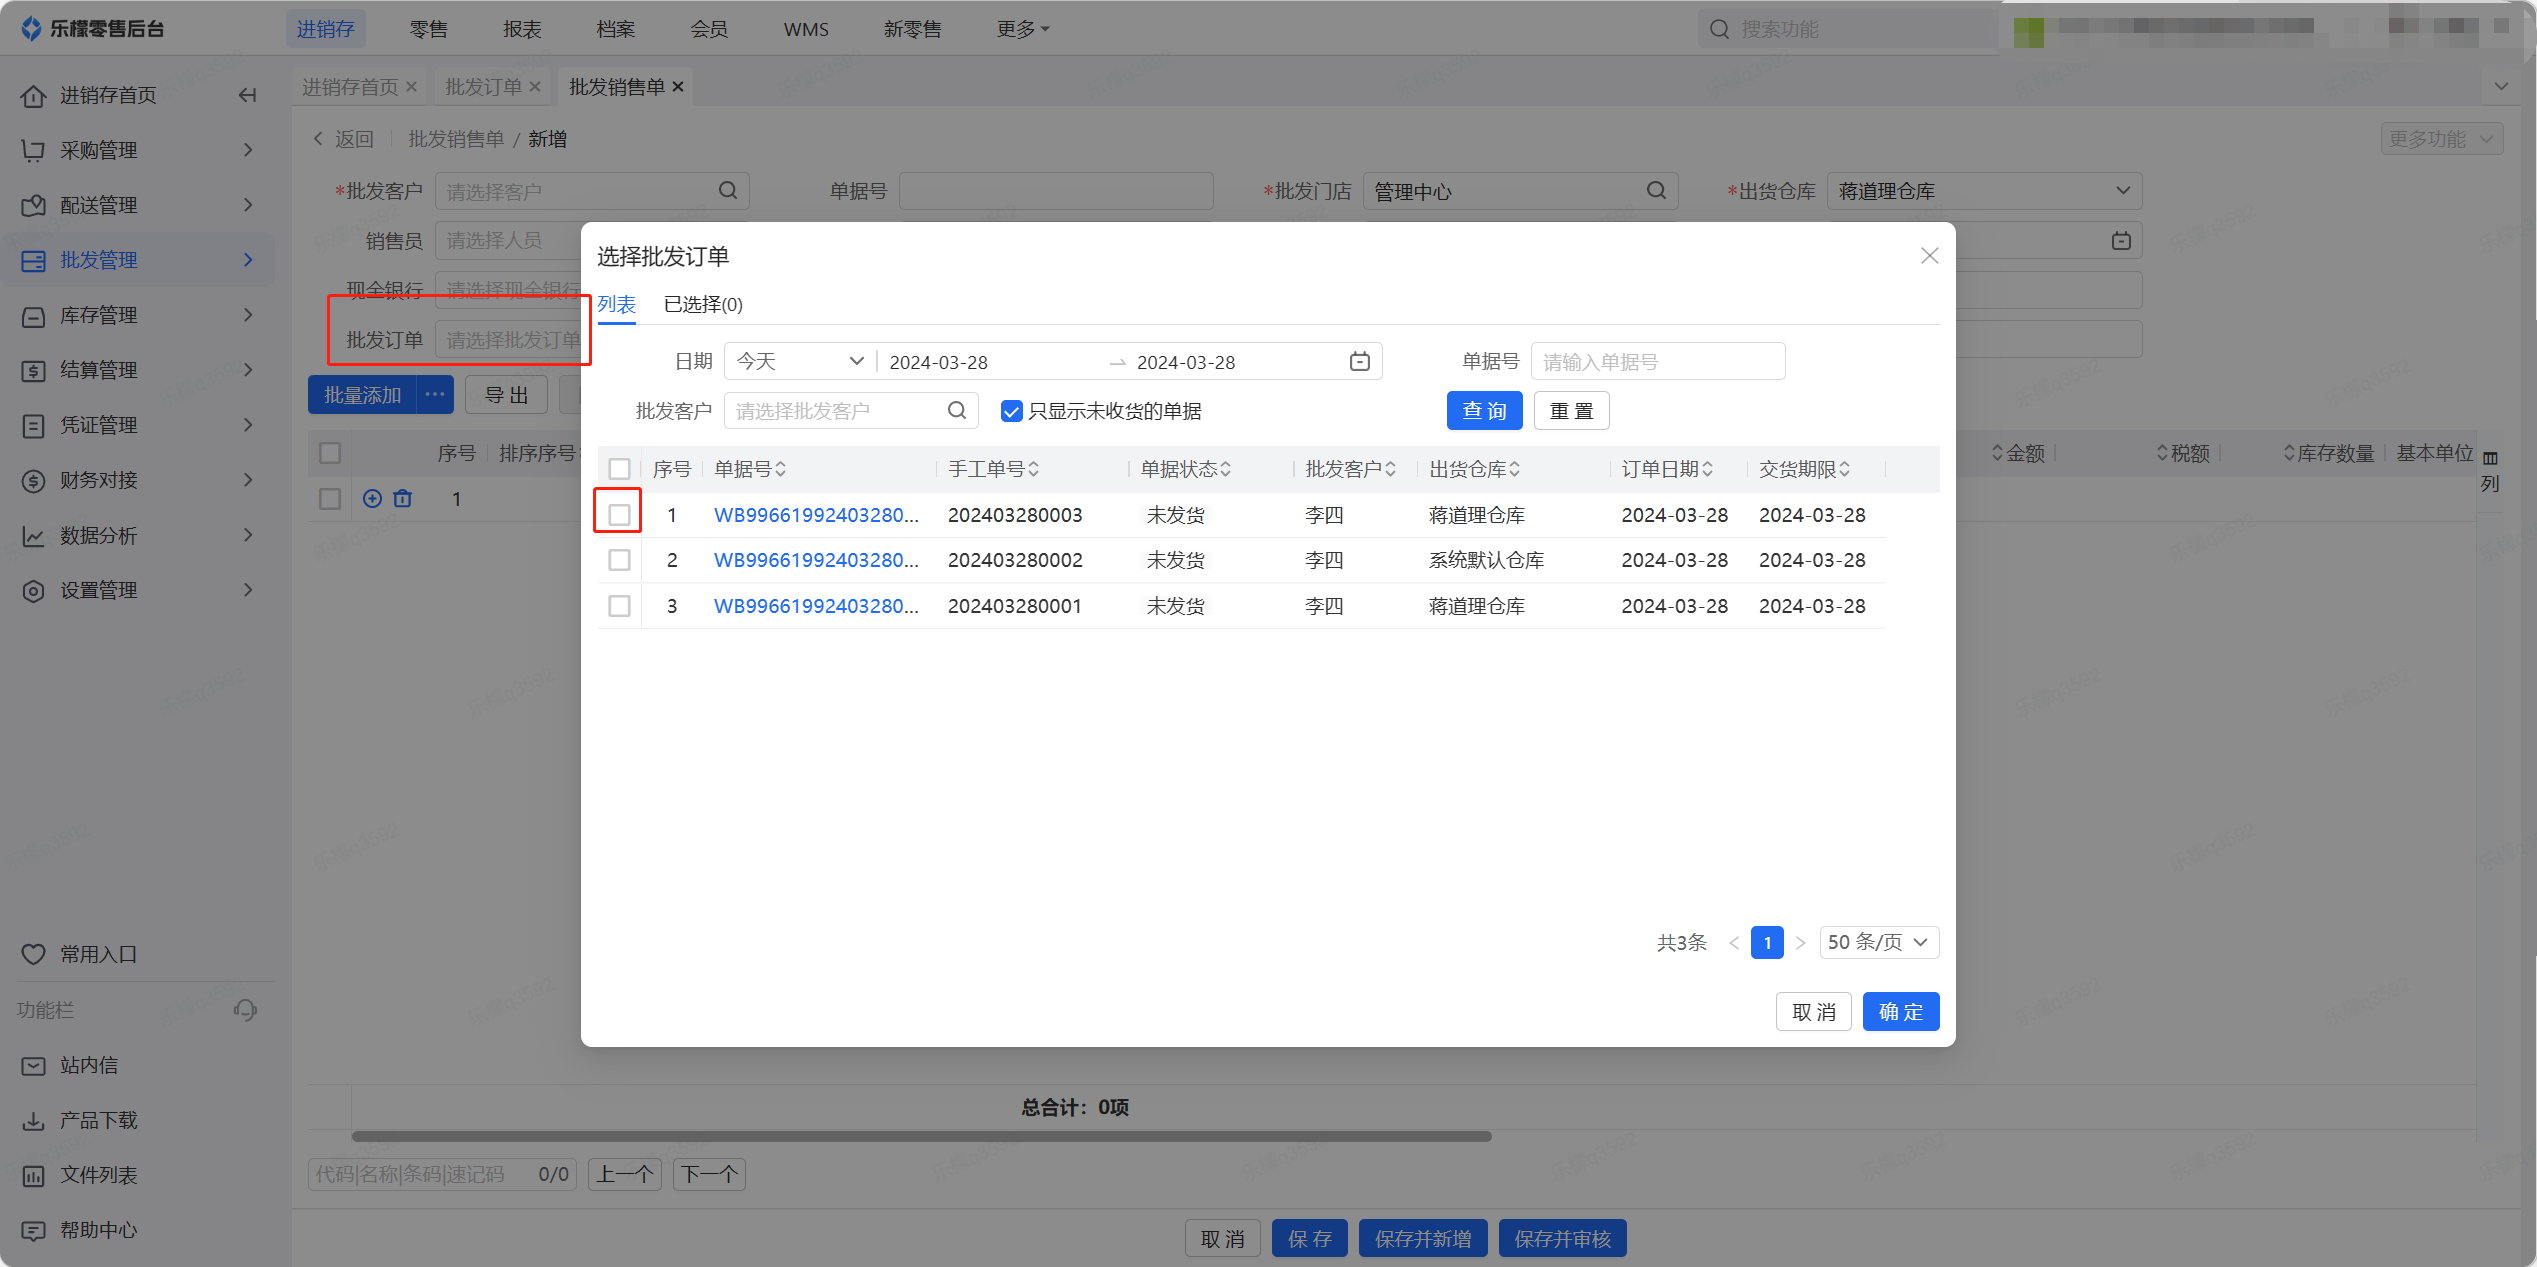The image size is (2537, 1267).
Task: Click the 保存并审核 button
Action: point(1562,1239)
